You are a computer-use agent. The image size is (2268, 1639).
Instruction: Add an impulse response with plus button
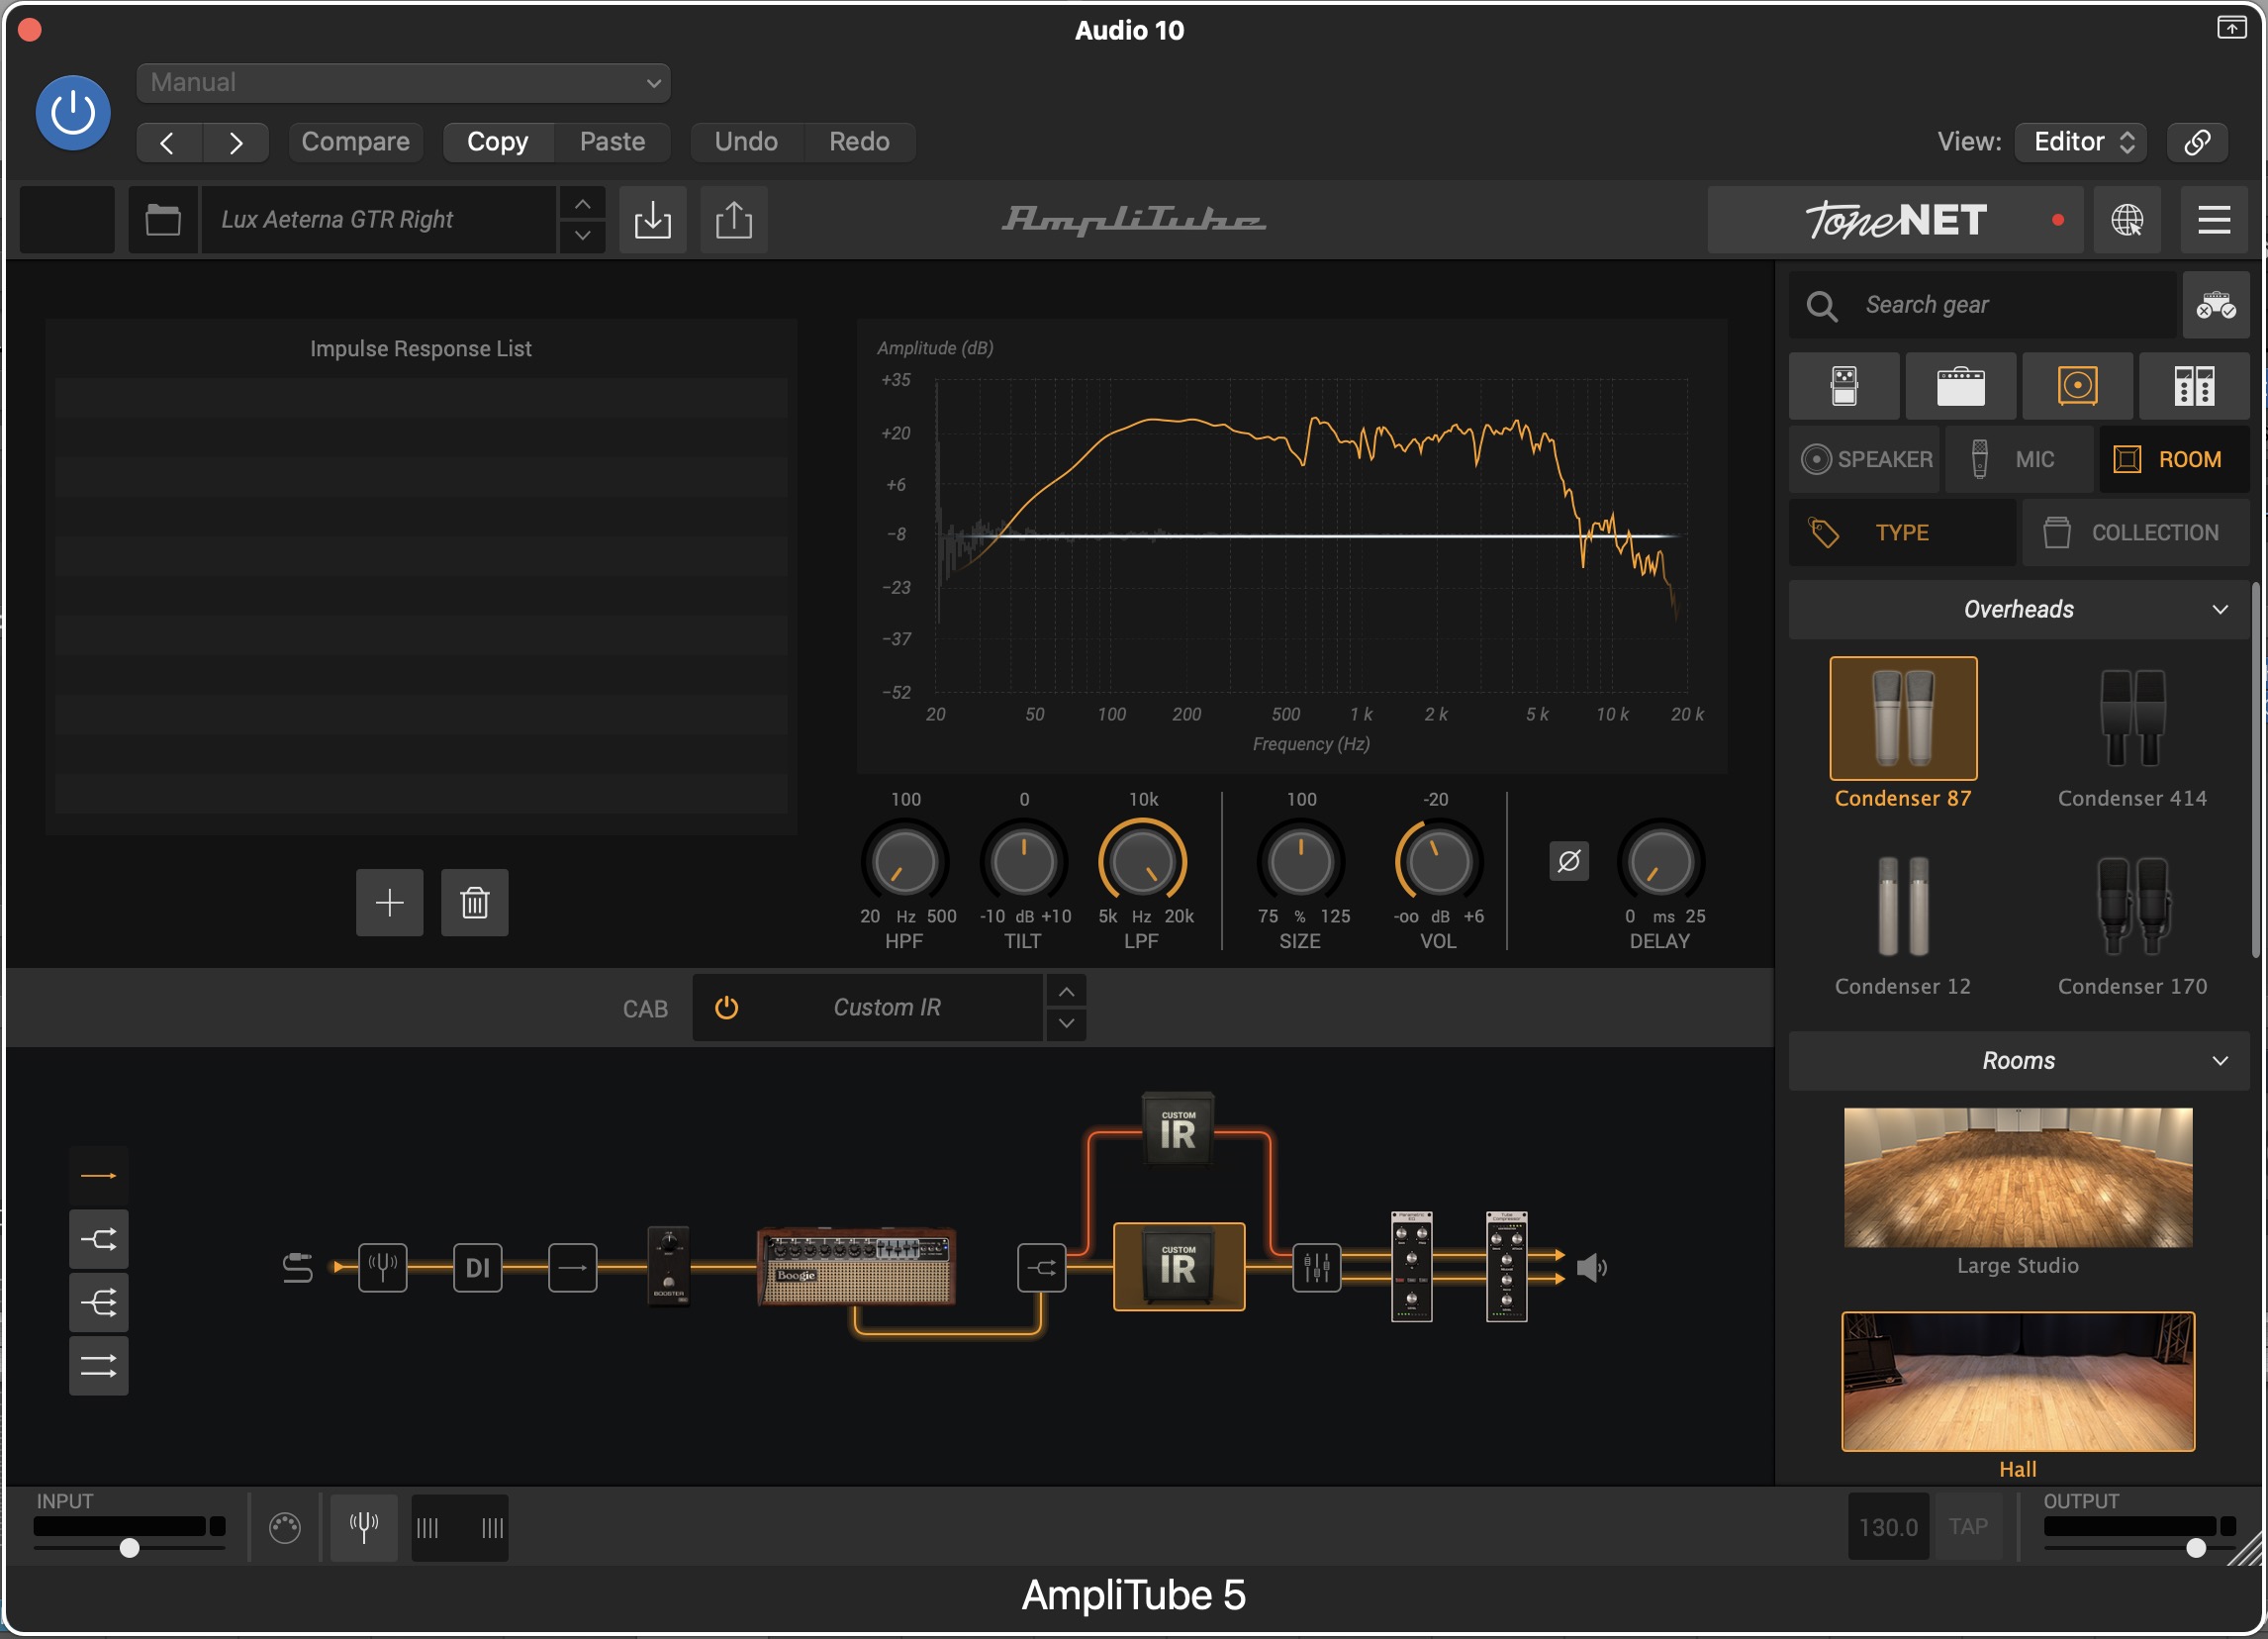pyautogui.click(x=389, y=903)
